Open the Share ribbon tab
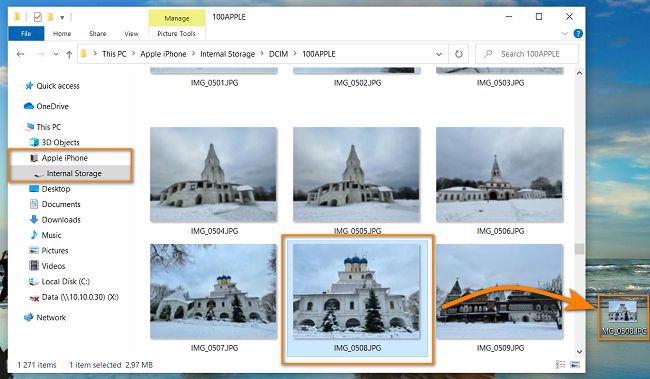The image size is (650, 379). click(97, 34)
